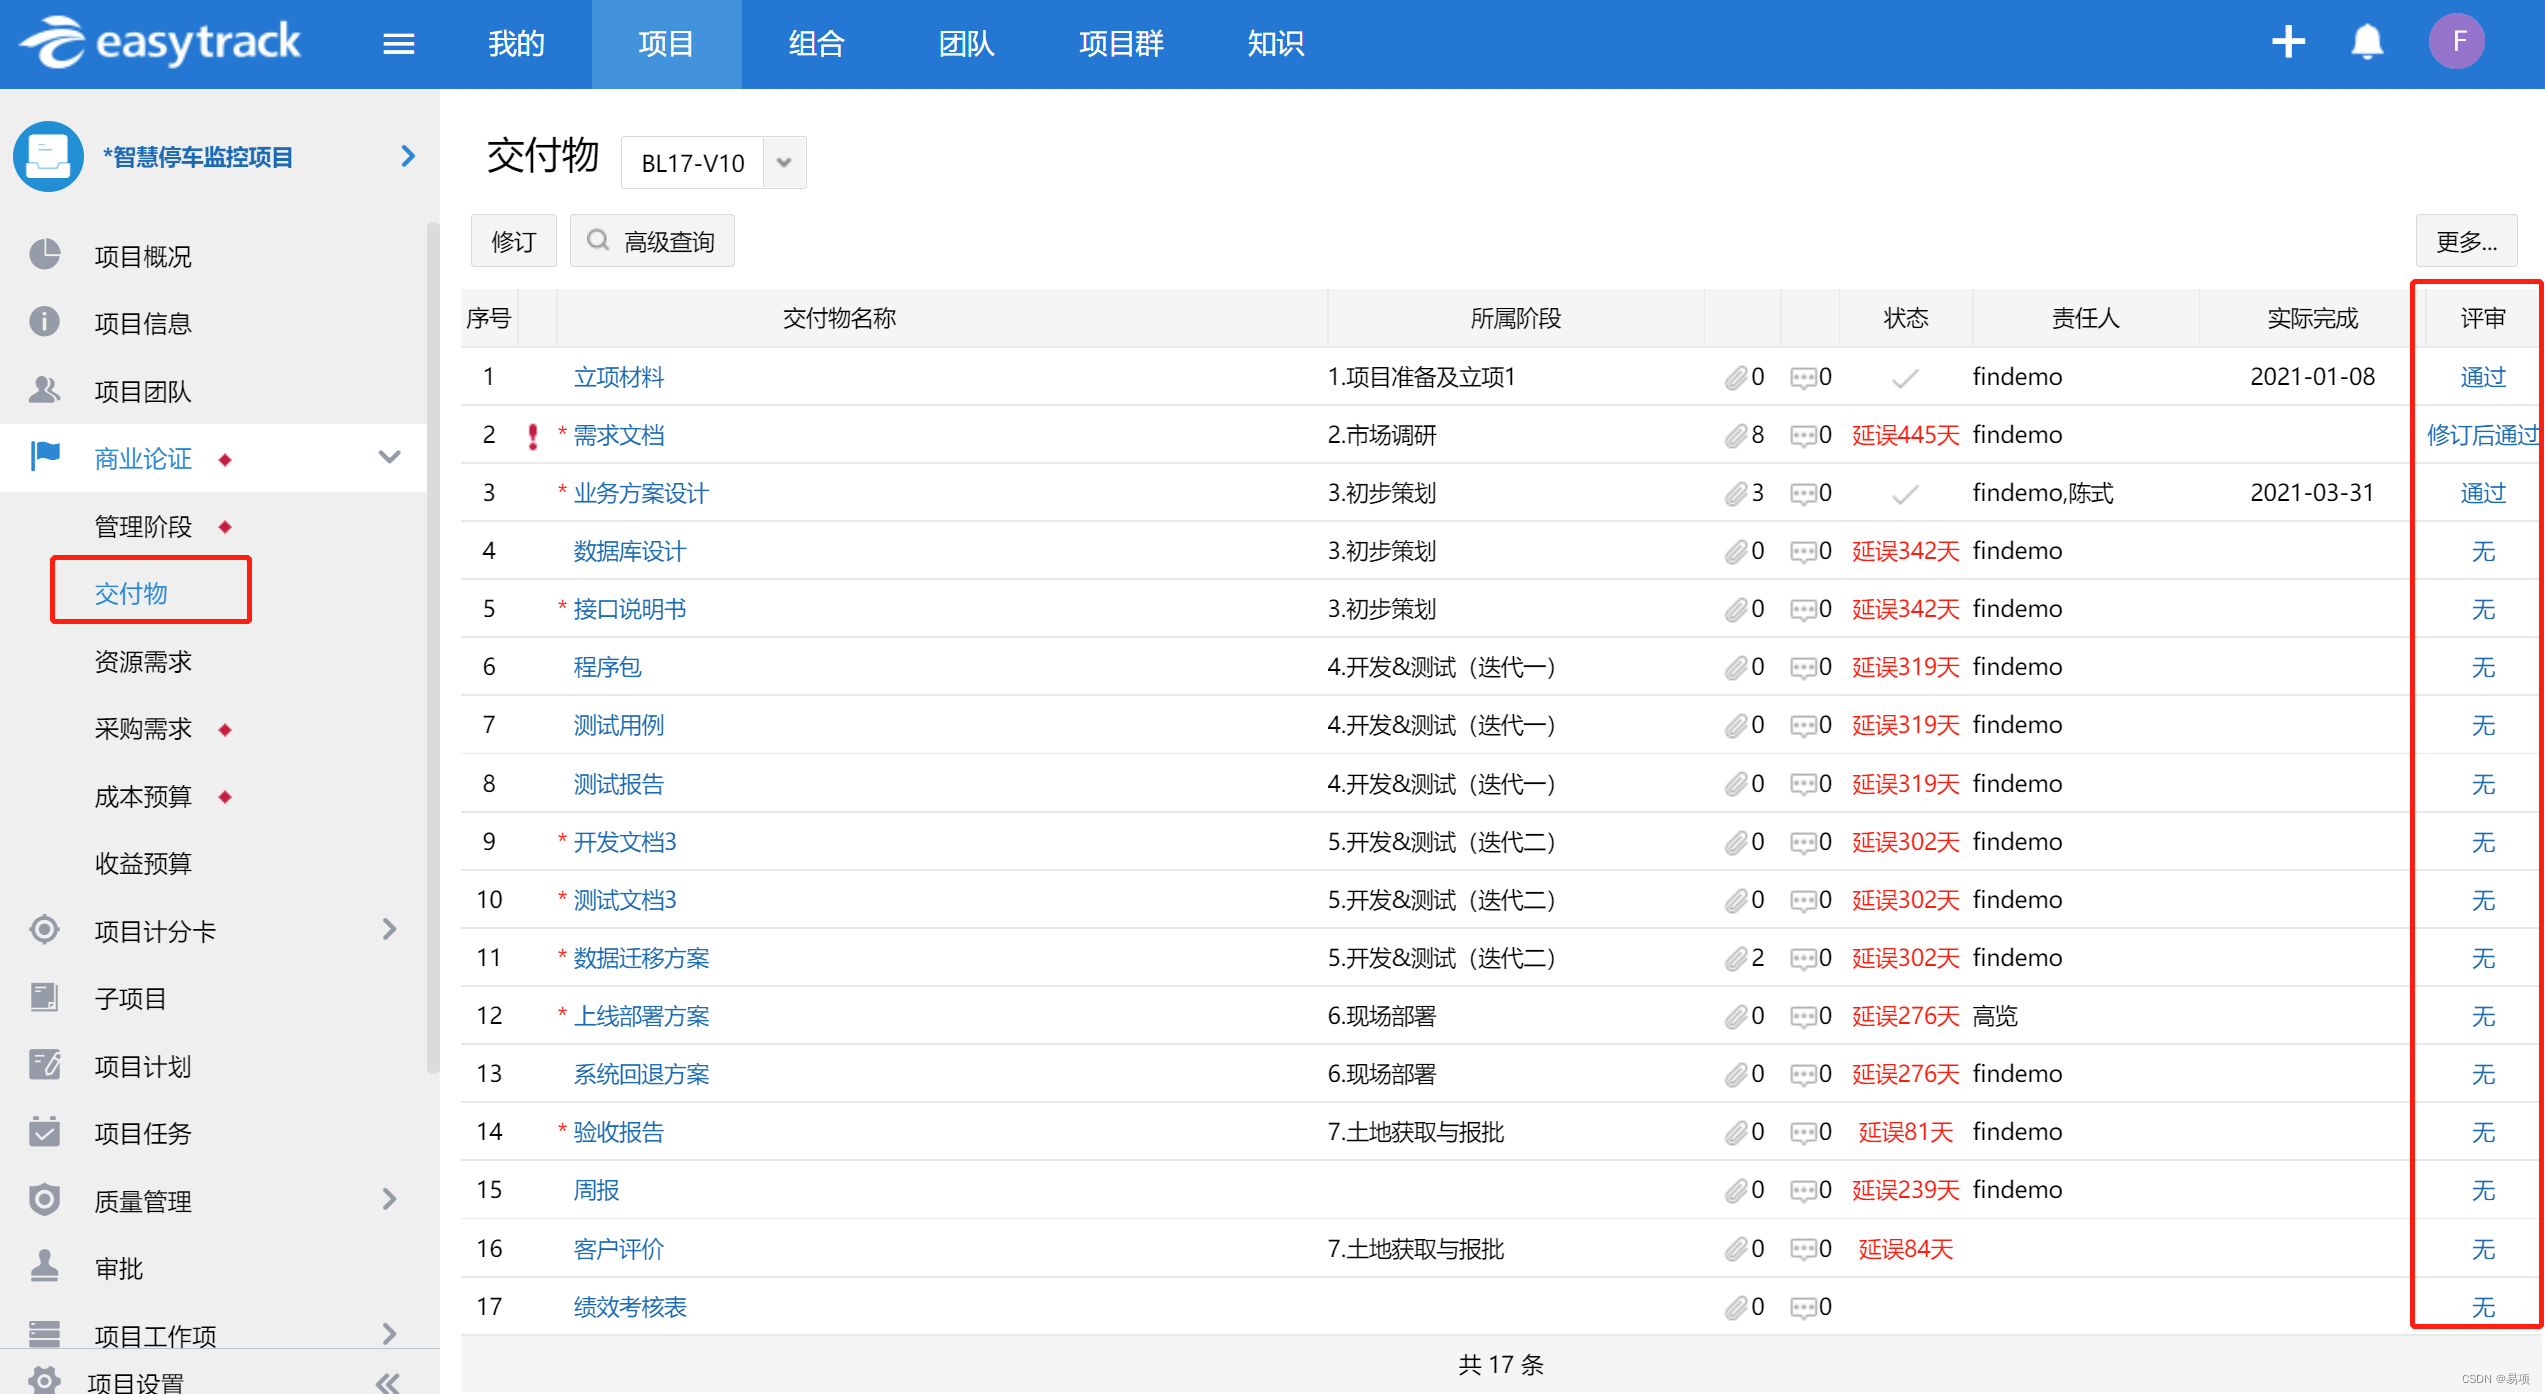Click attachment icon for 数据迁移方案
Viewport: 2545px width, 1394px height.
[1735, 958]
